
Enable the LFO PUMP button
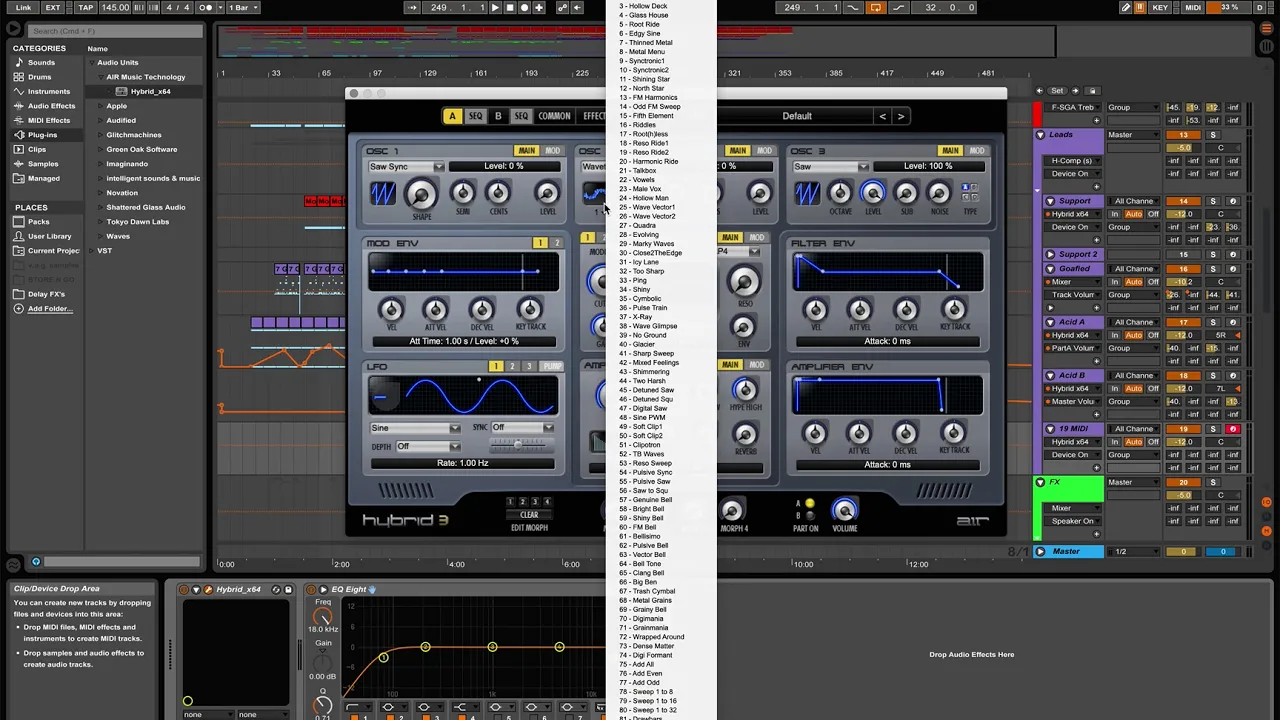pyautogui.click(x=551, y=367)
